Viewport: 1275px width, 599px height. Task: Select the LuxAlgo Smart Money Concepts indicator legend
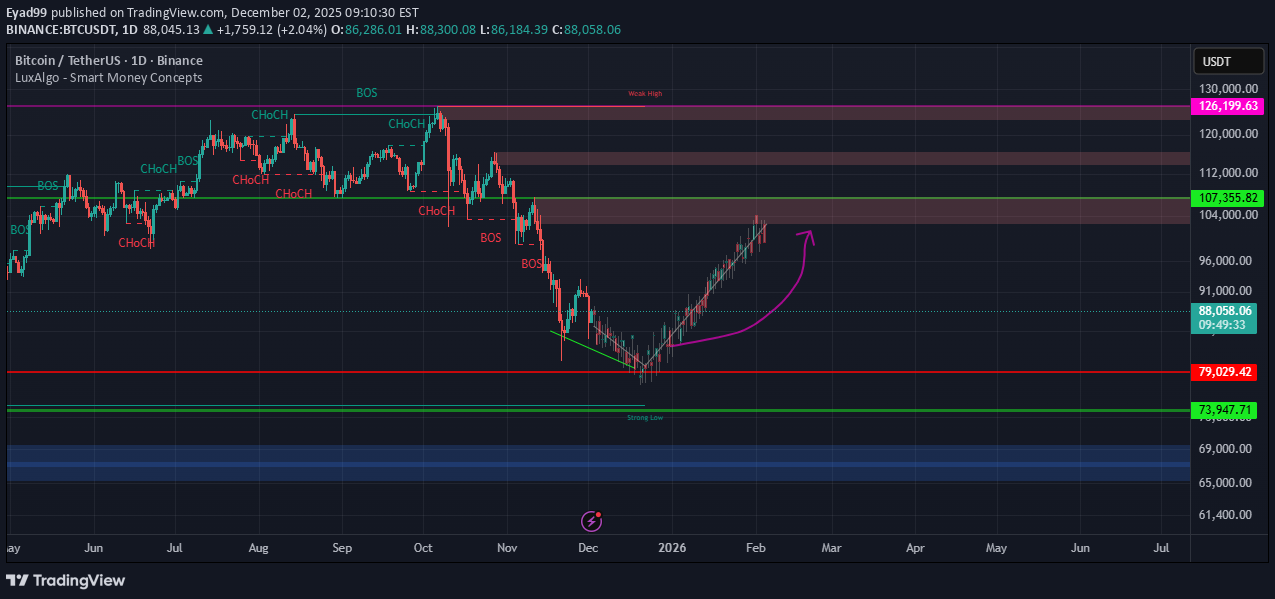108,77
